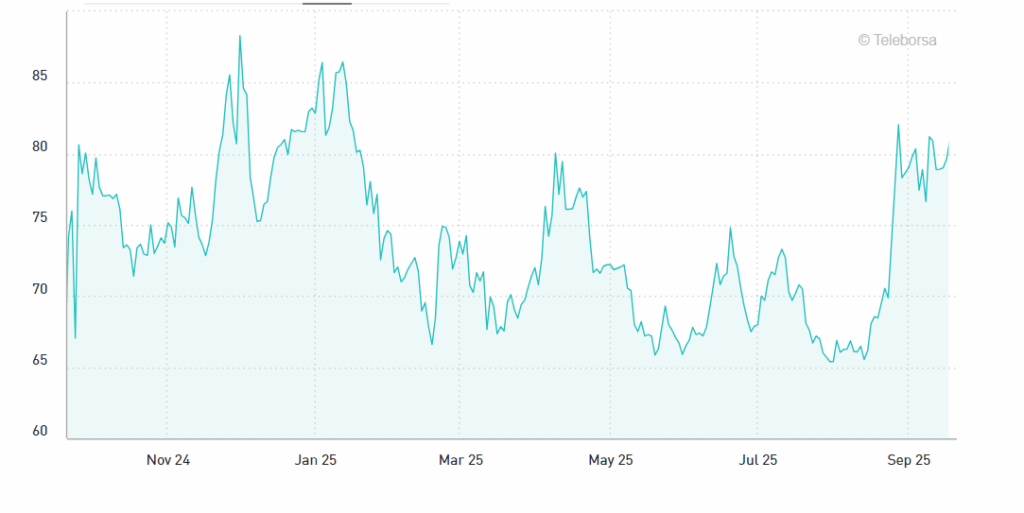Click the highest chart peak in December

pos(240,37)
